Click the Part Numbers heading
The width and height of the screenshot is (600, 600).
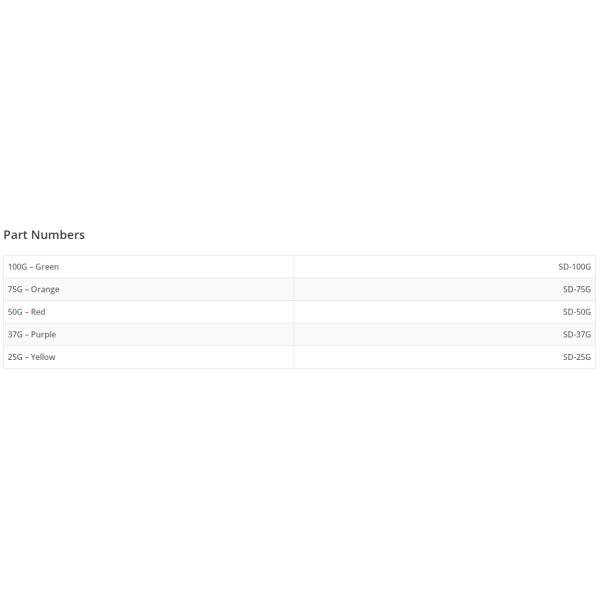click(44, 235)
